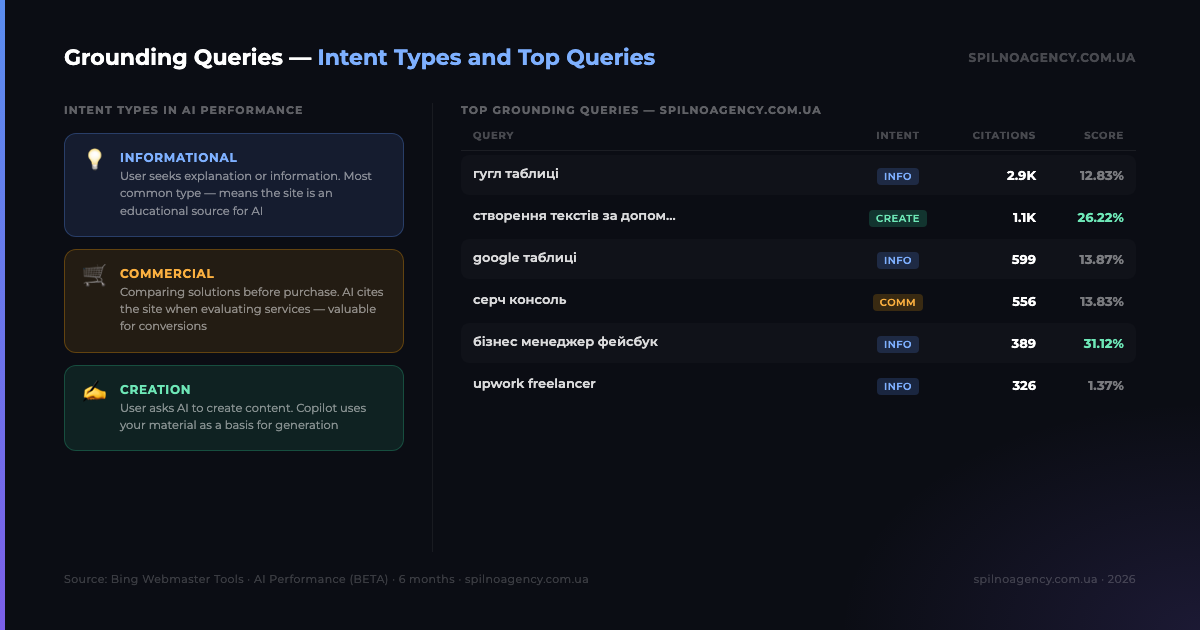1200x630 pixels.
Task: Click the writing hand icon in Creation card
Action: click(x=95, y=391)
